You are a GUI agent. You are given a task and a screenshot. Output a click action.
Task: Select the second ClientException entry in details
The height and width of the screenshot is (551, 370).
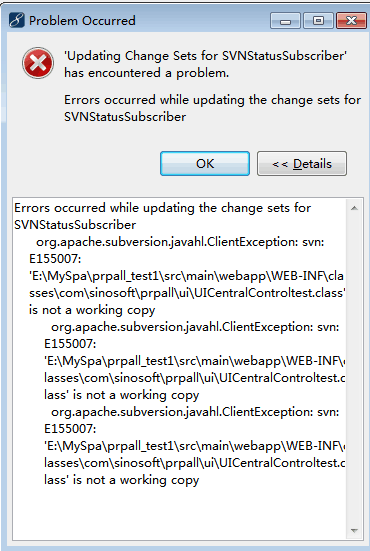point(195,361)
